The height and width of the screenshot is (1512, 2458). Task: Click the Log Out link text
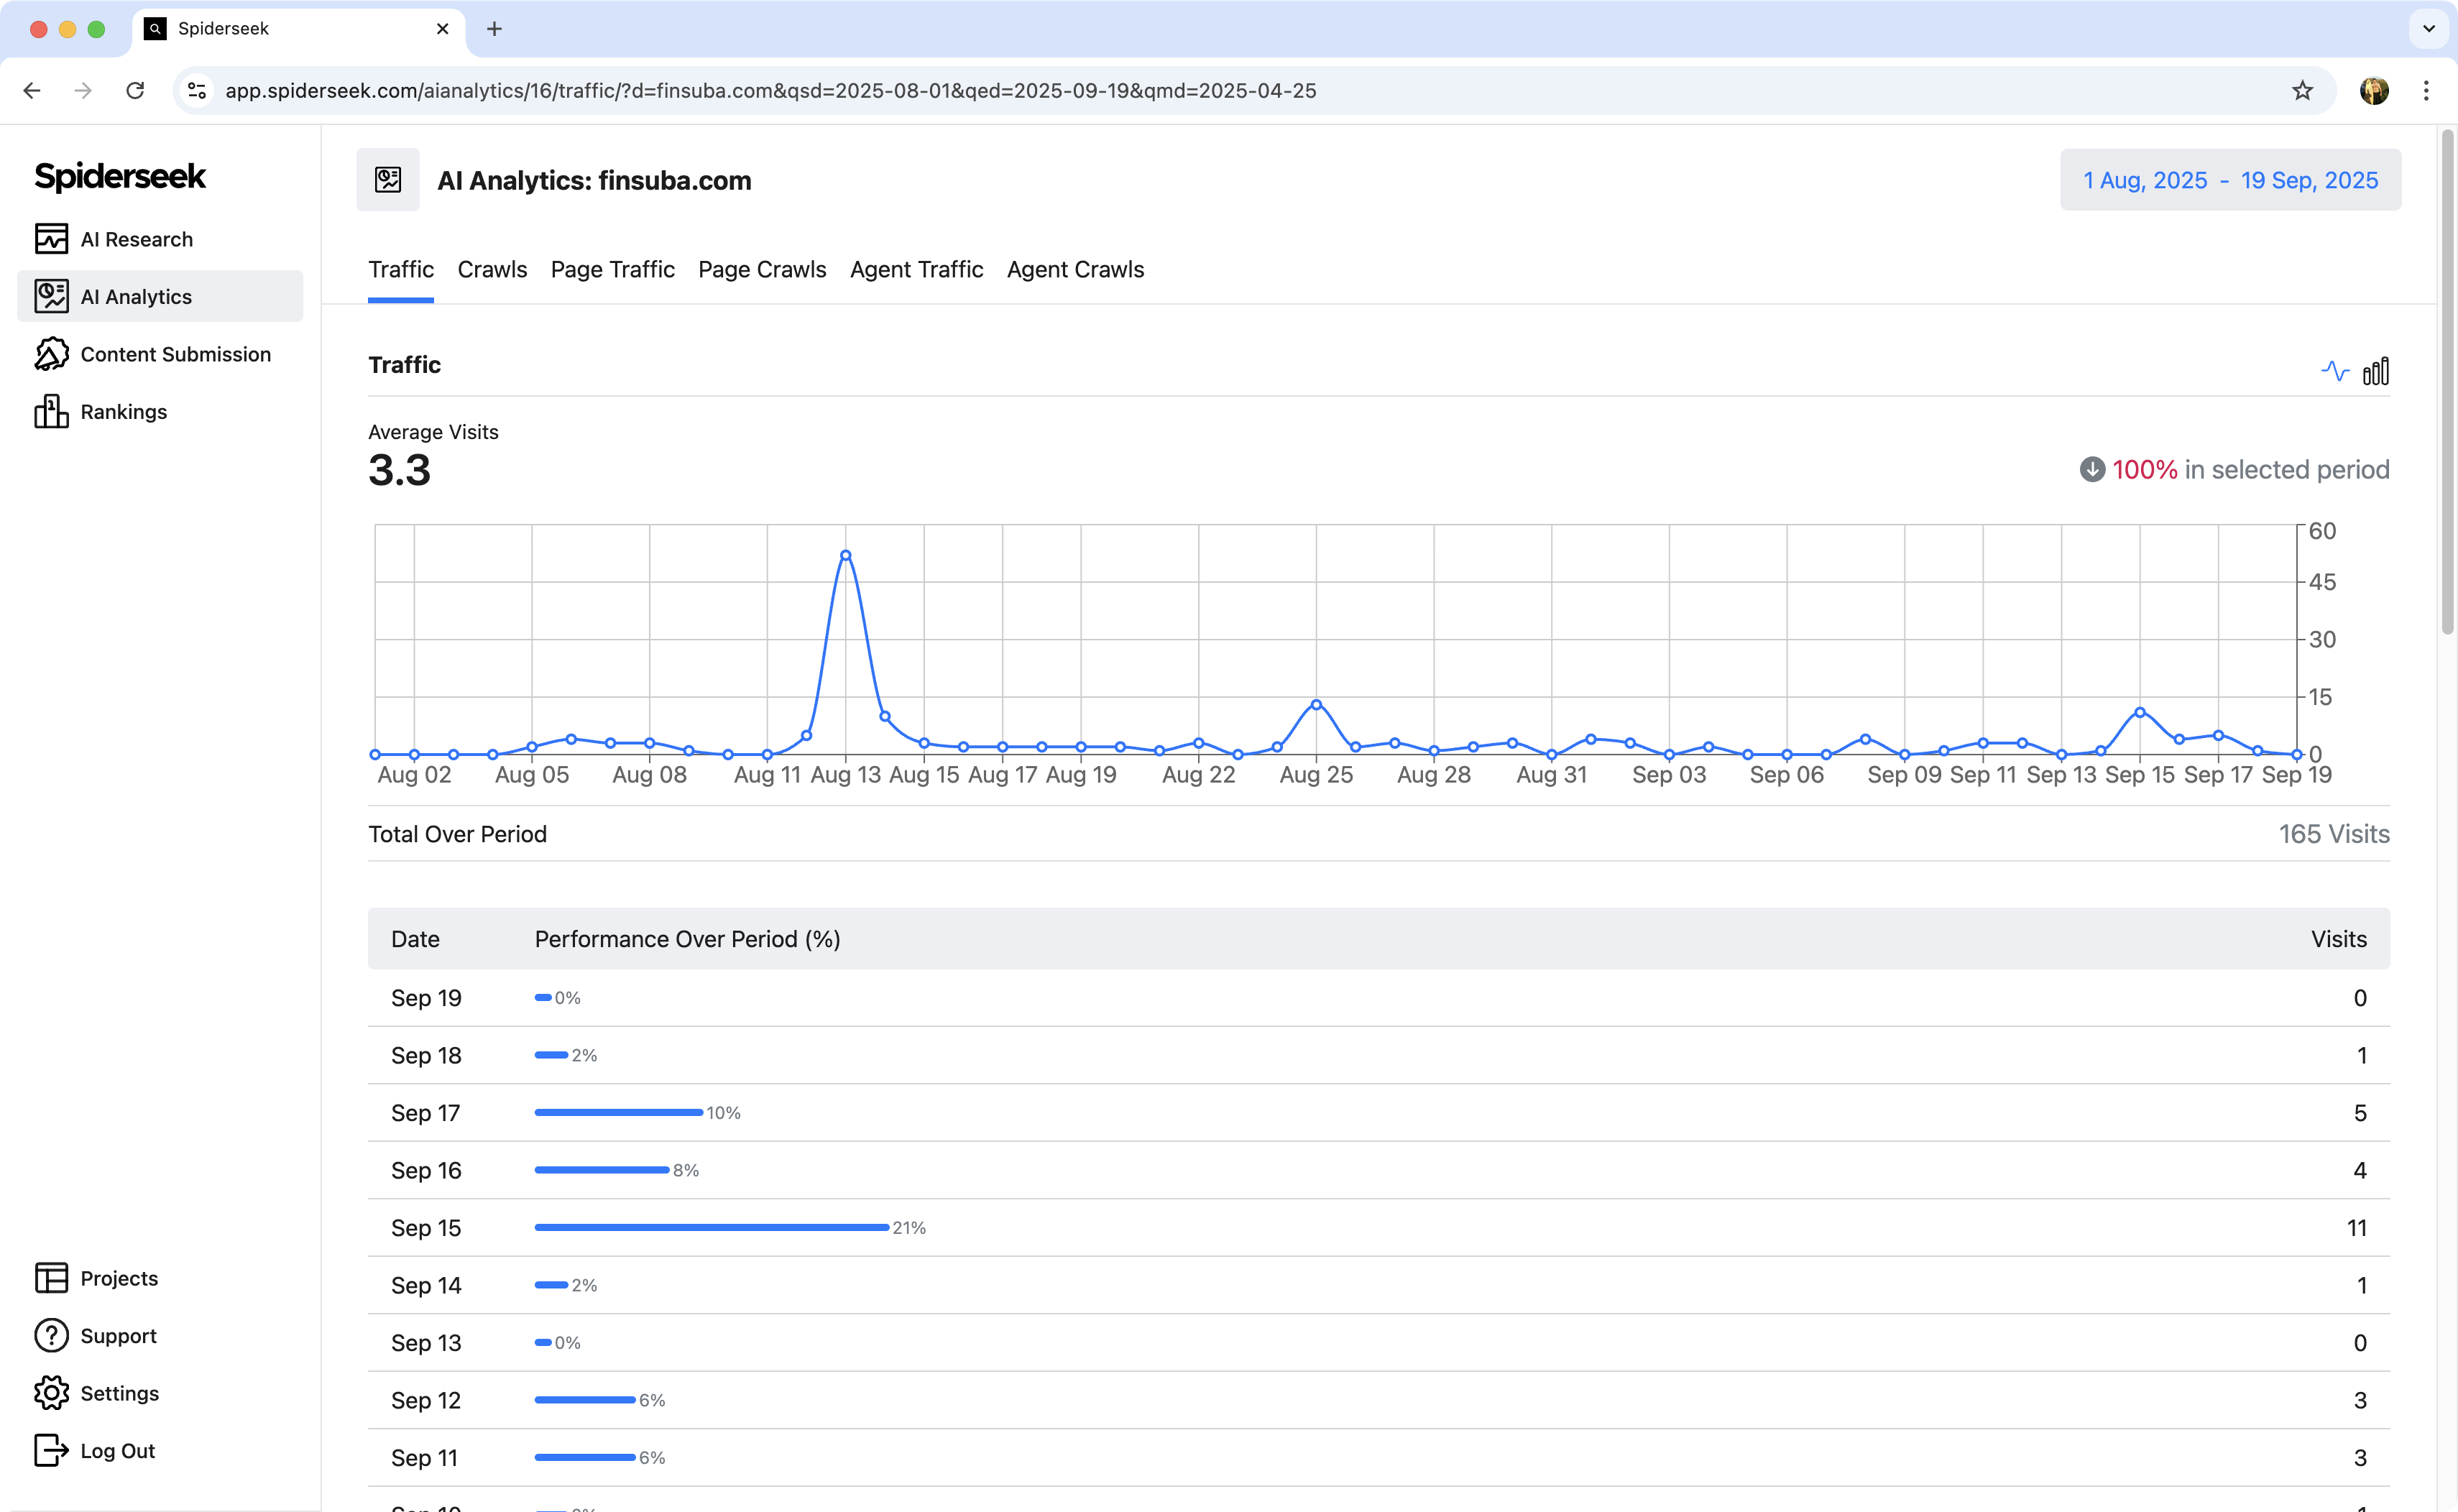tap(118, 1450)
